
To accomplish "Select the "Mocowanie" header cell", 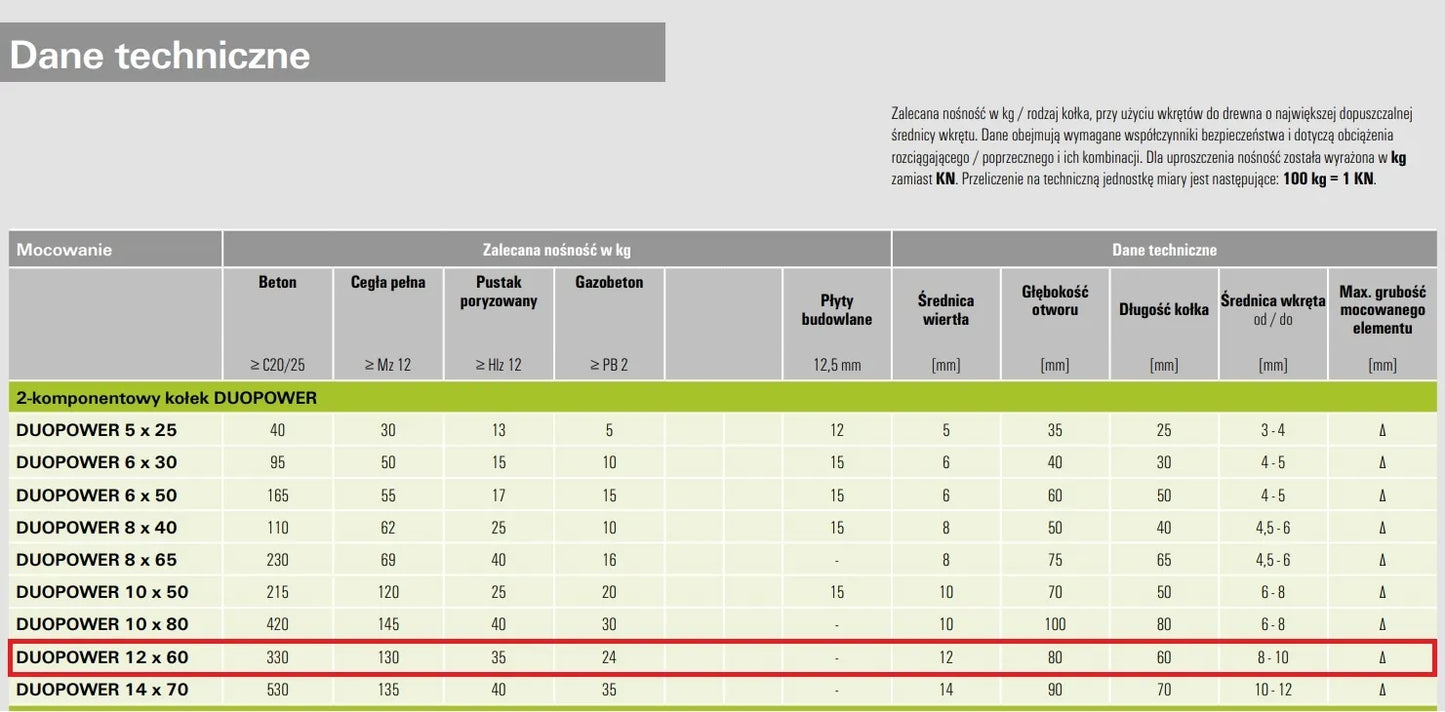I will 115,249.
